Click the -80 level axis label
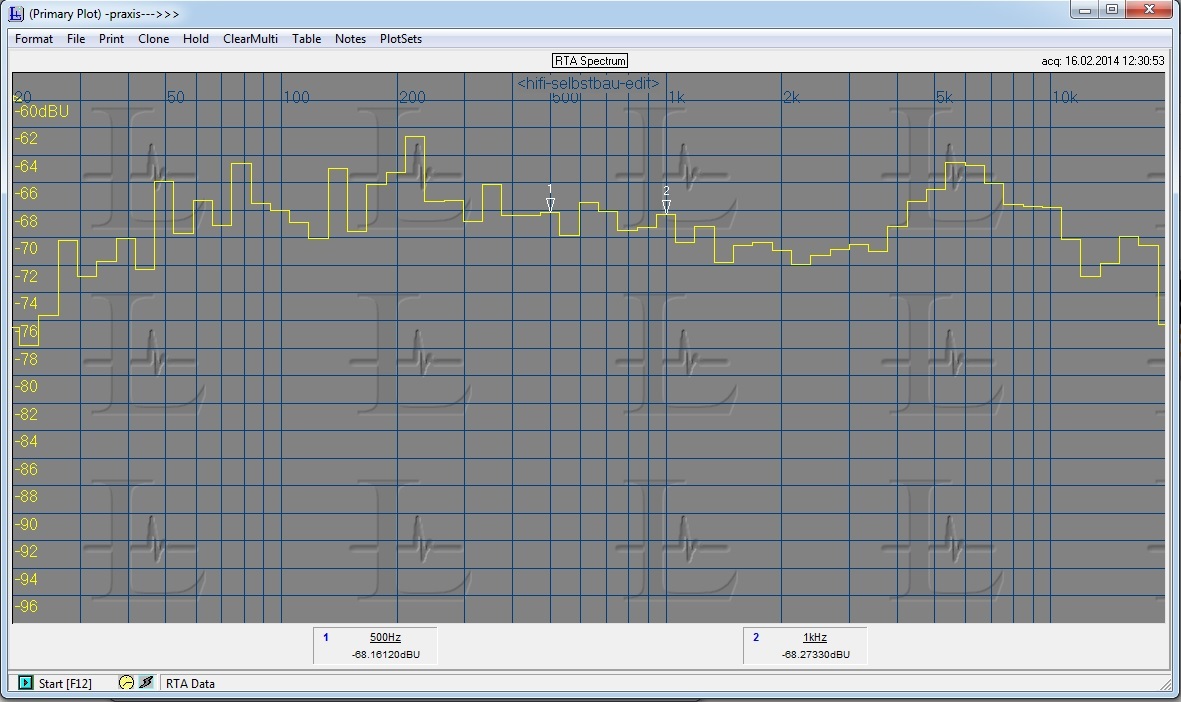 pos(26,386)
